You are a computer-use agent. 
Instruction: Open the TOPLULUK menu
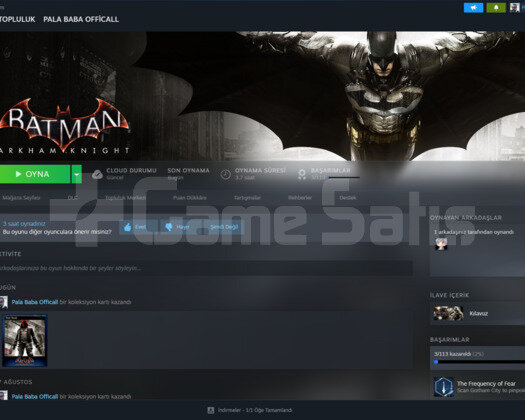pyautogui.click(x=17, y=19)
